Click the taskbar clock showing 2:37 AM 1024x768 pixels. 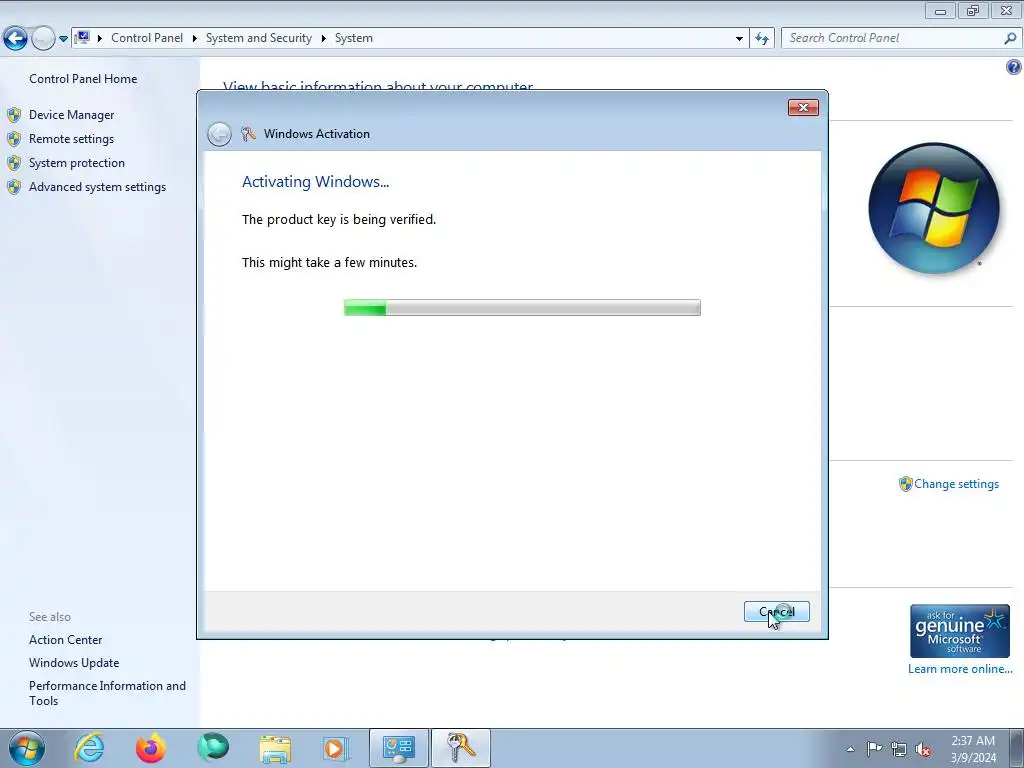pos(973,749)
